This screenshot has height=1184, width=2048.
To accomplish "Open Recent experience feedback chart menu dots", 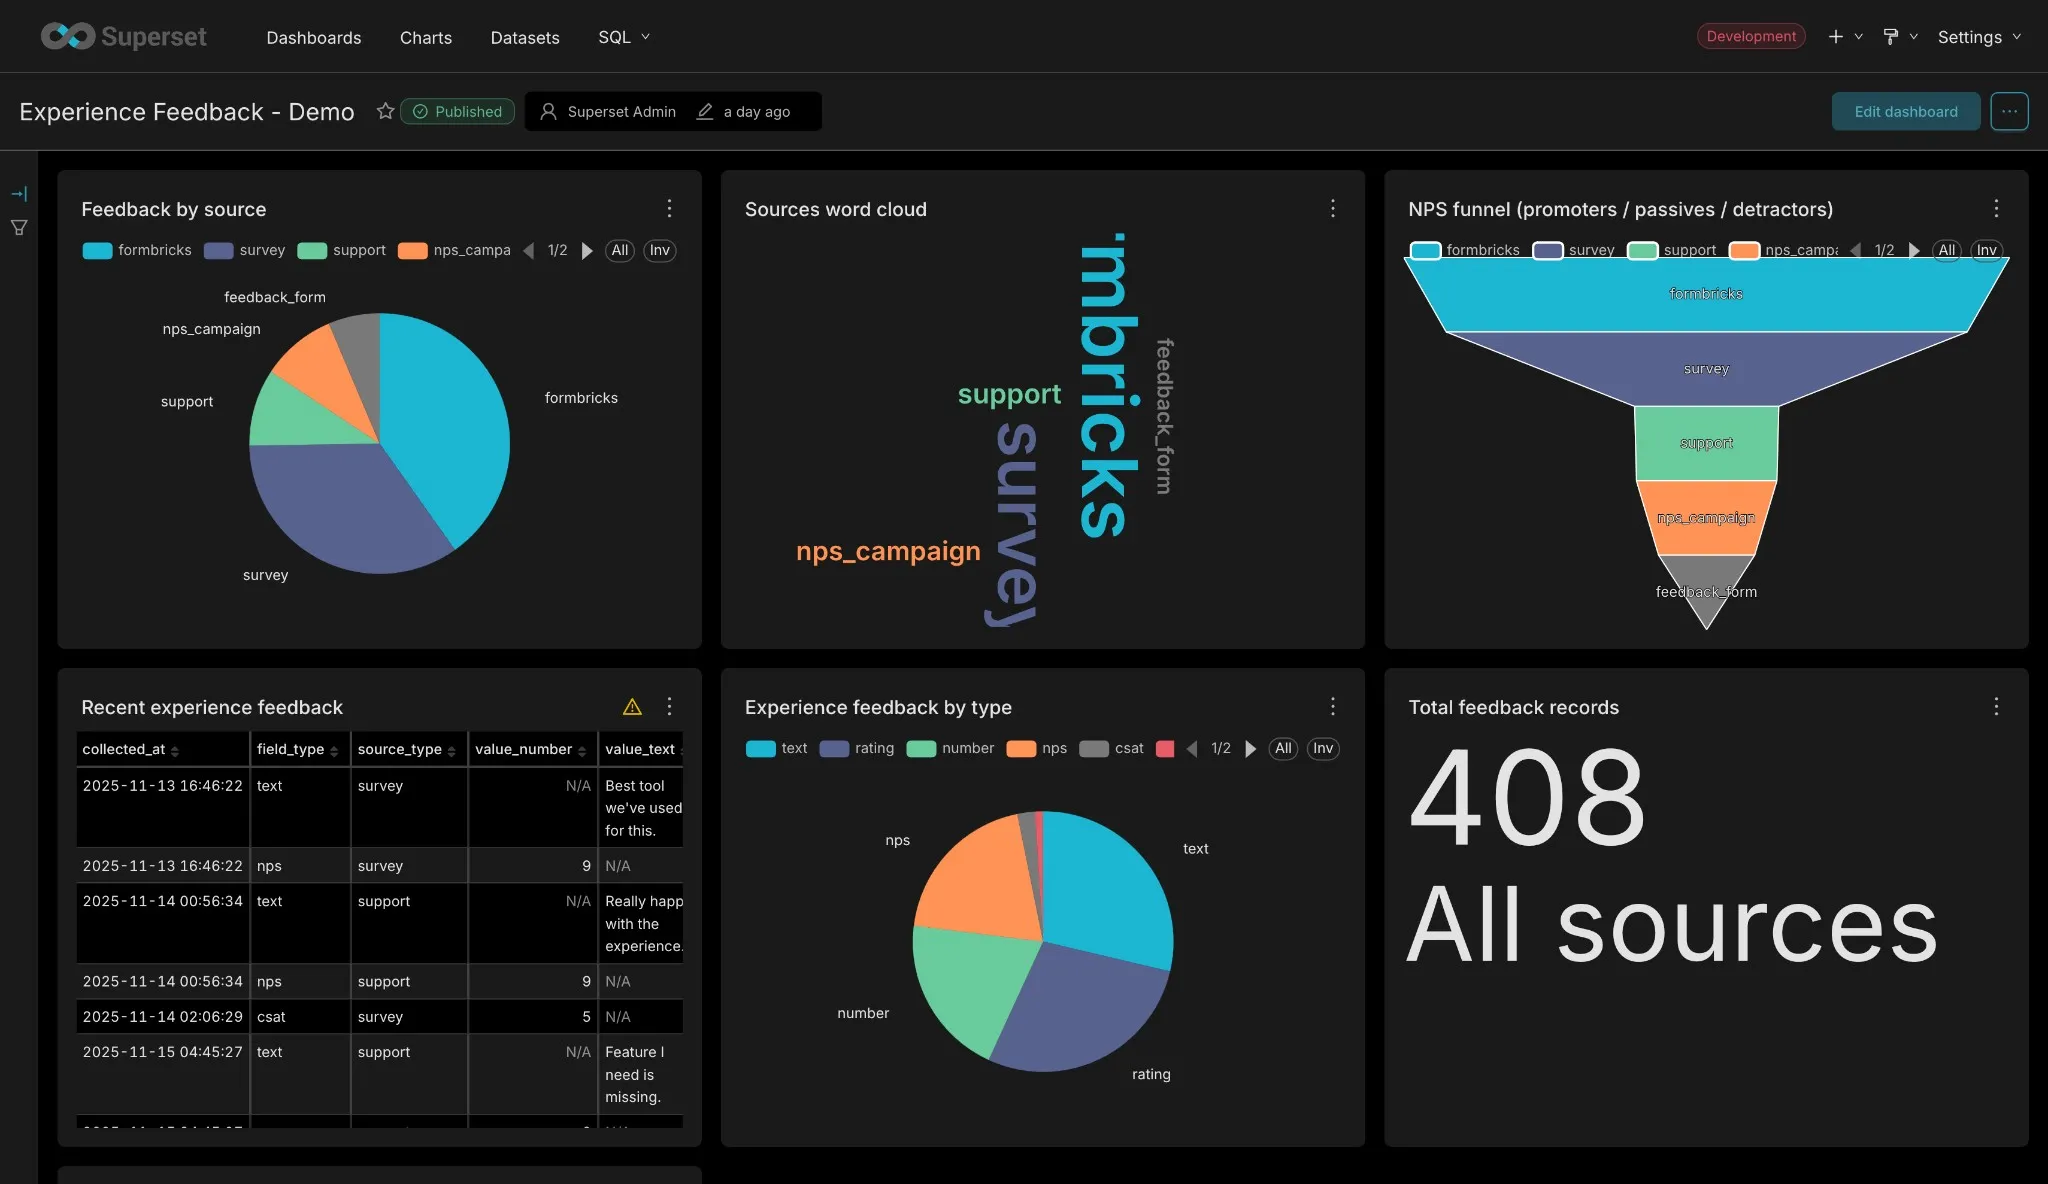I will tap(669, 706).
